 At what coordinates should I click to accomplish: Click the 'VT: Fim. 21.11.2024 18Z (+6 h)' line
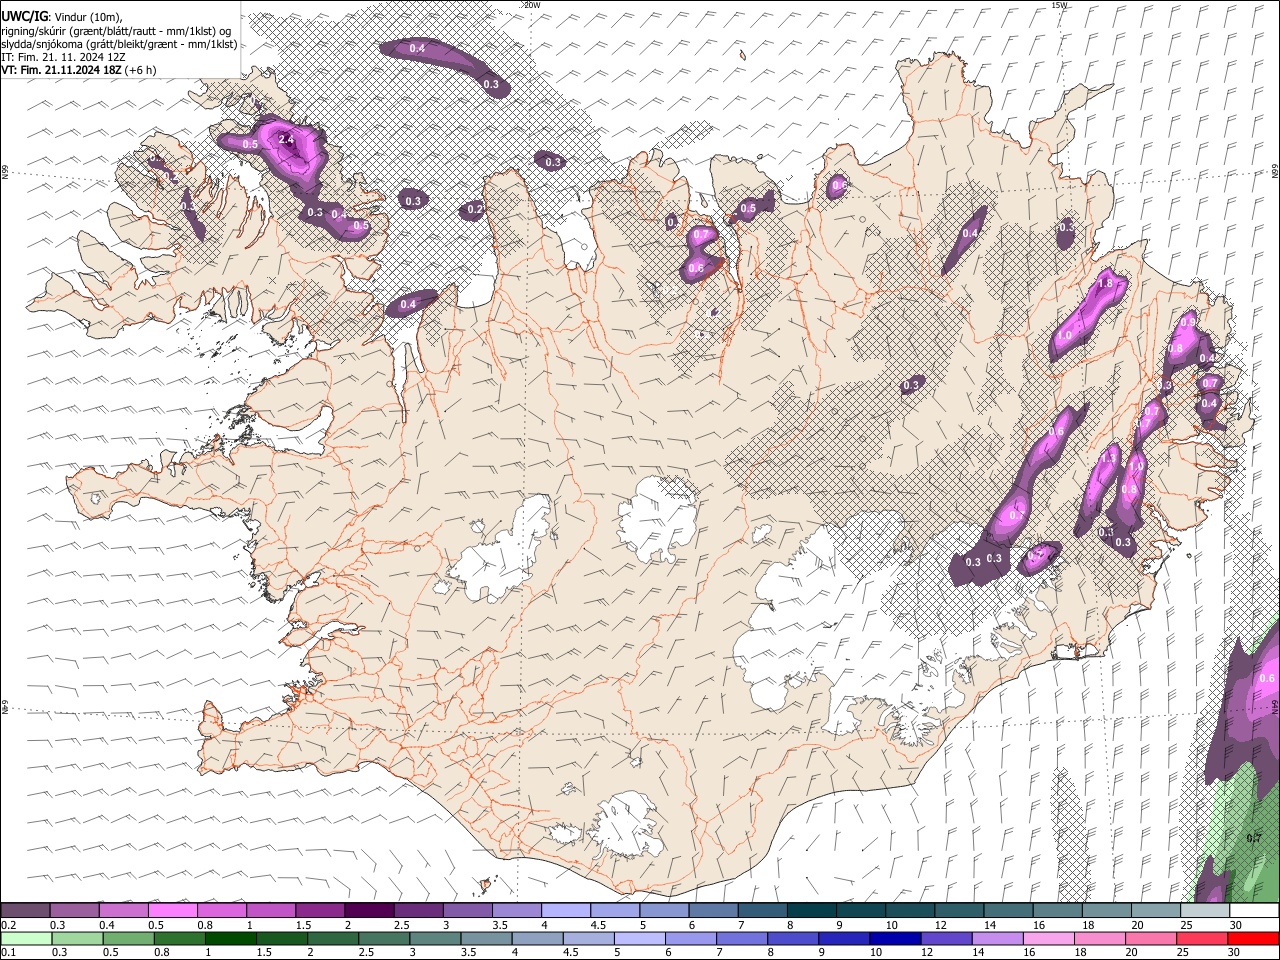click(78, 70)
